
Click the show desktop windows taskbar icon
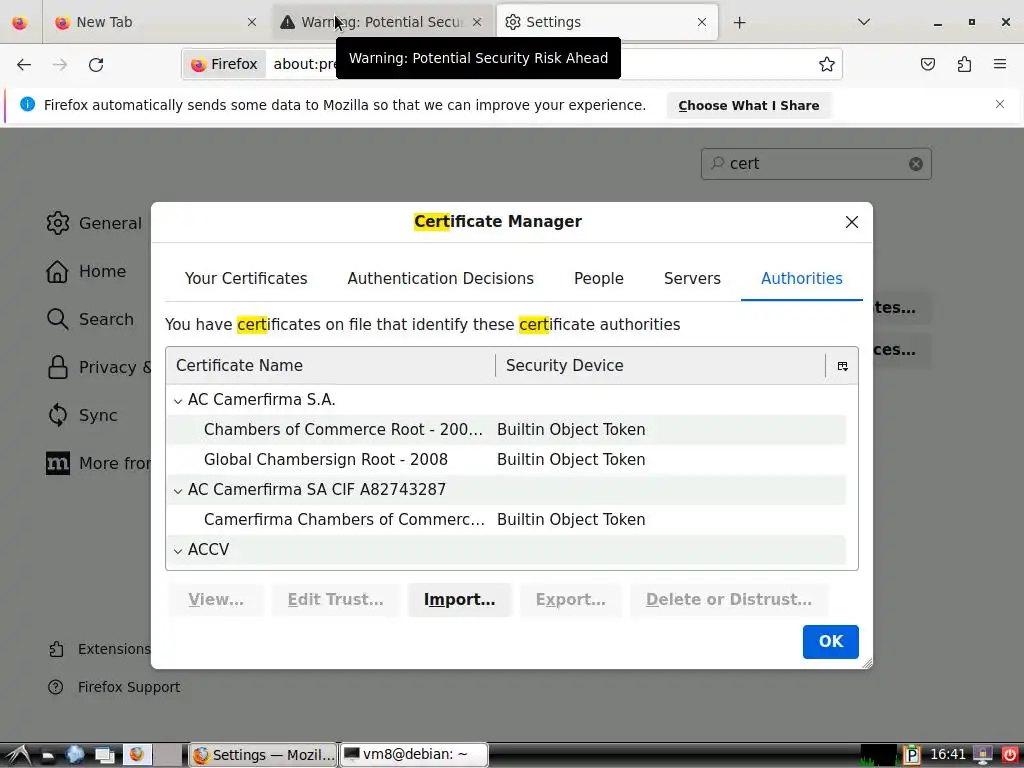click(104, 756)
